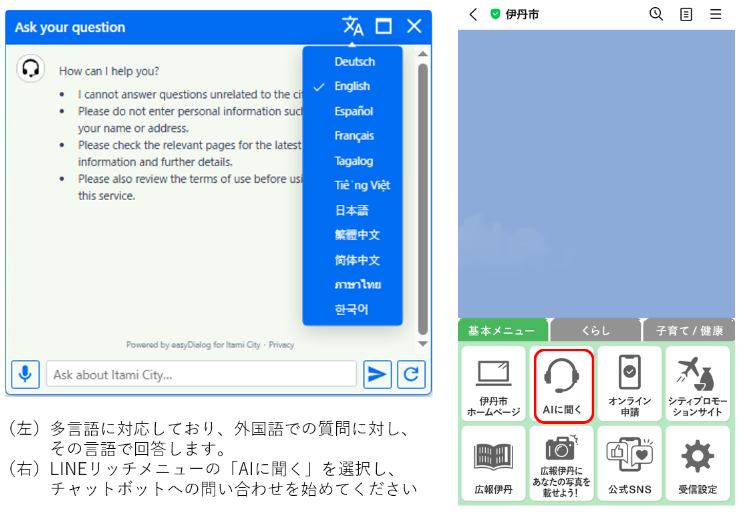The width and height of the screenshot is (744, 516).
Task: Pick Tagalog in the language dropdown
Action: 353,161
